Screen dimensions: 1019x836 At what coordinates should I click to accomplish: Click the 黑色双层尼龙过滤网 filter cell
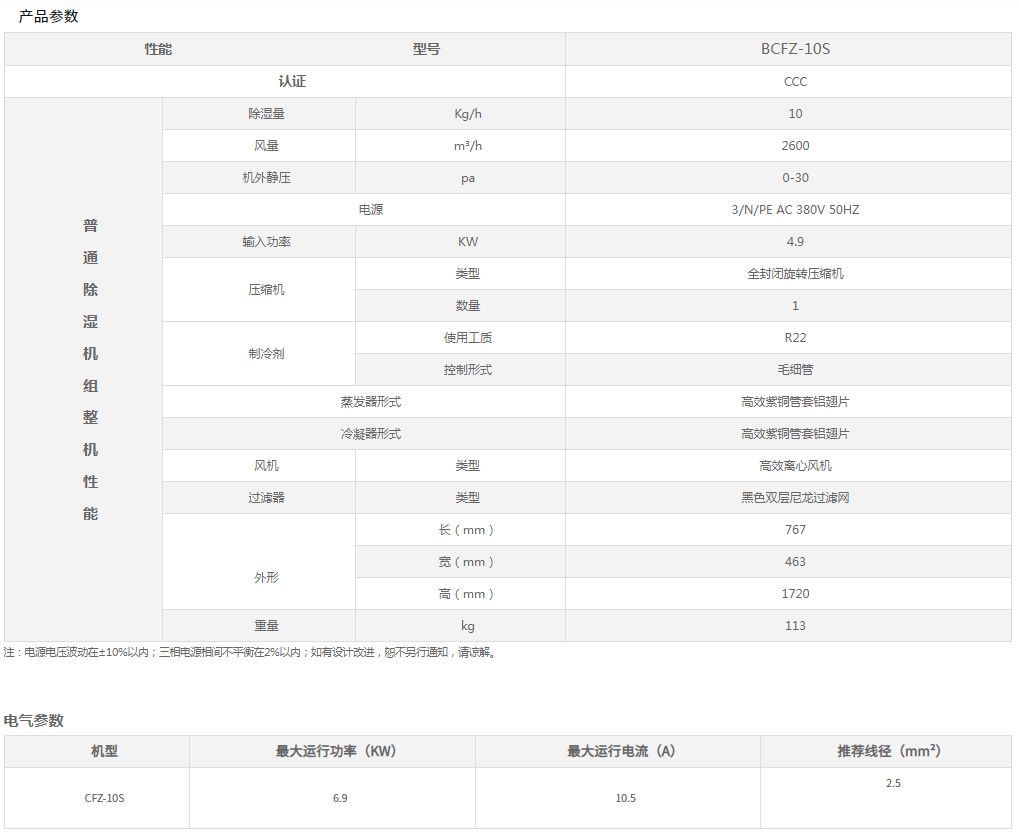pyautogui.click(x=795, y=498)
